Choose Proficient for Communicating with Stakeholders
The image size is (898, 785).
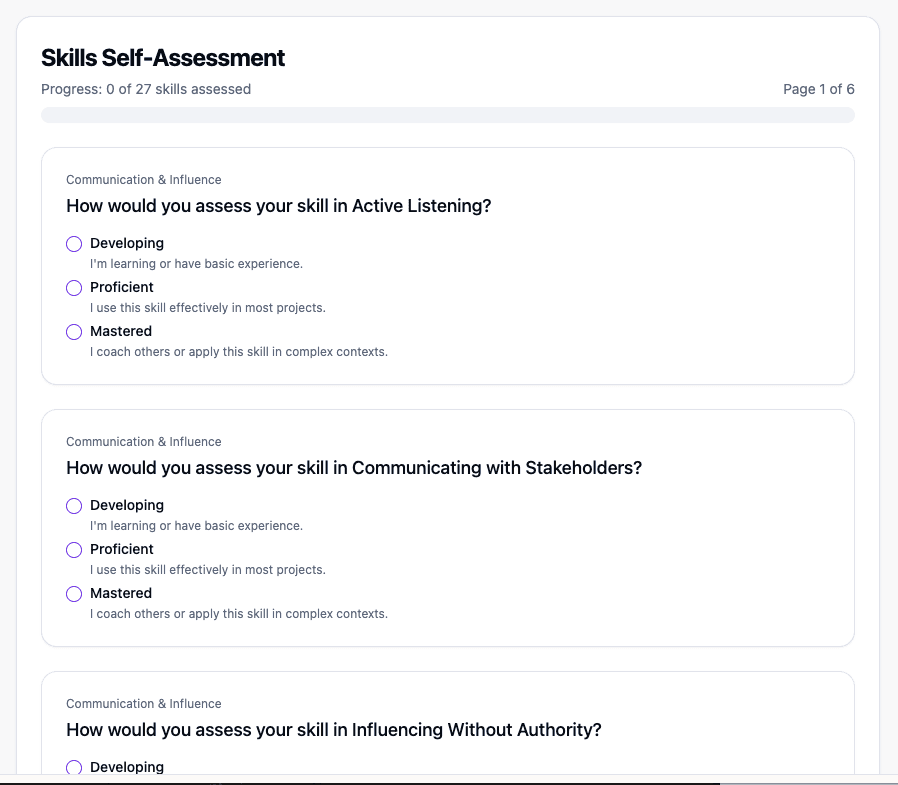[74, 550]
